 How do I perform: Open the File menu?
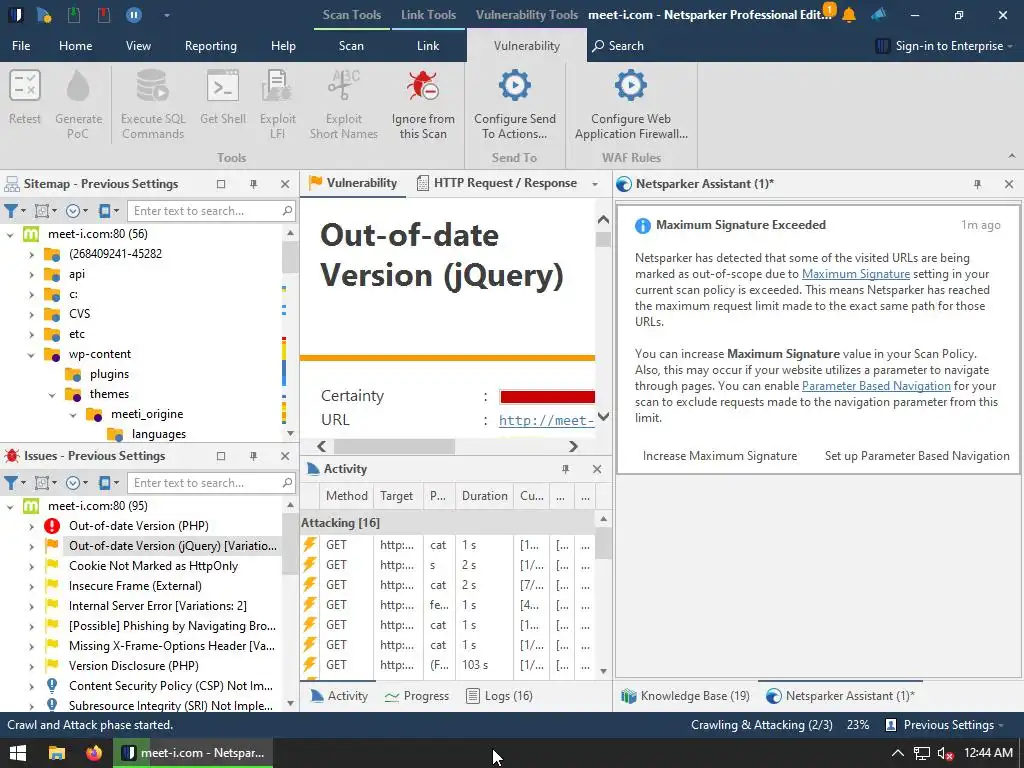(21, 46)
